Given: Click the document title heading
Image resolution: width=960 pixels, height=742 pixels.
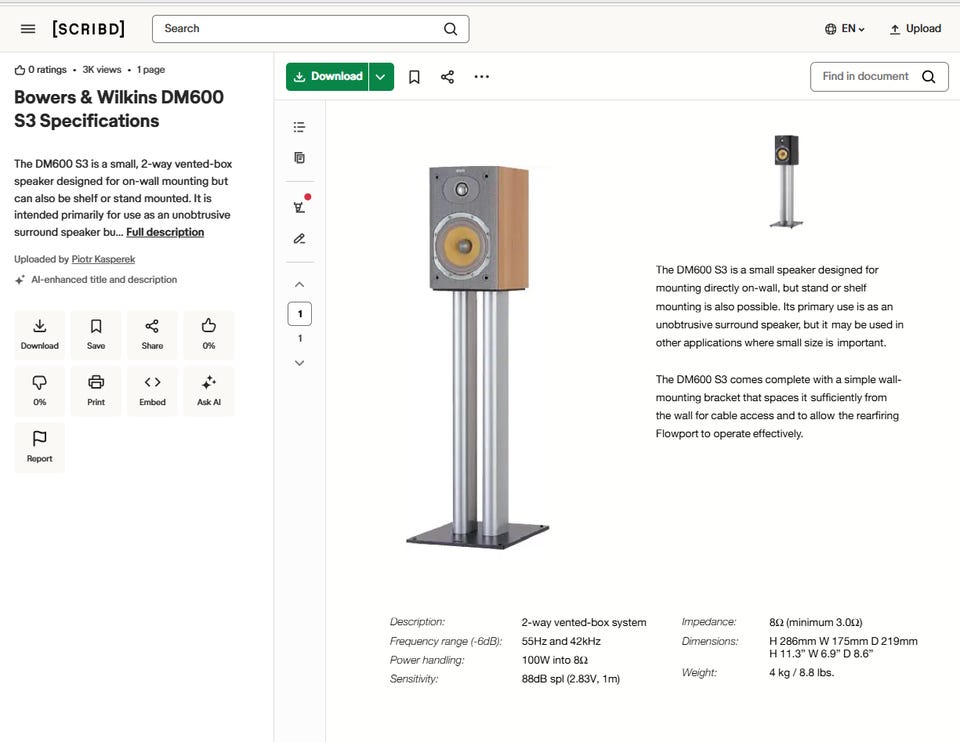Looking at the screenshot, I should (x=119, y=109).
